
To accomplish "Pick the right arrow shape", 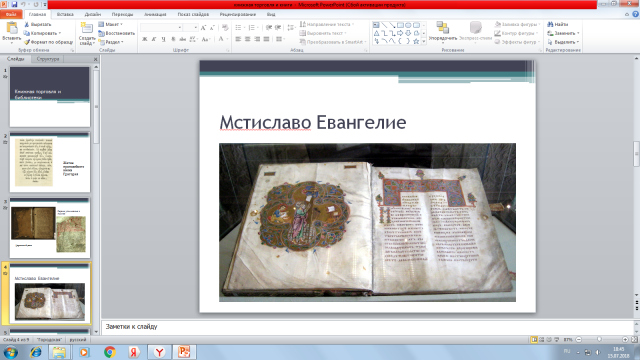I will (400, 33).
